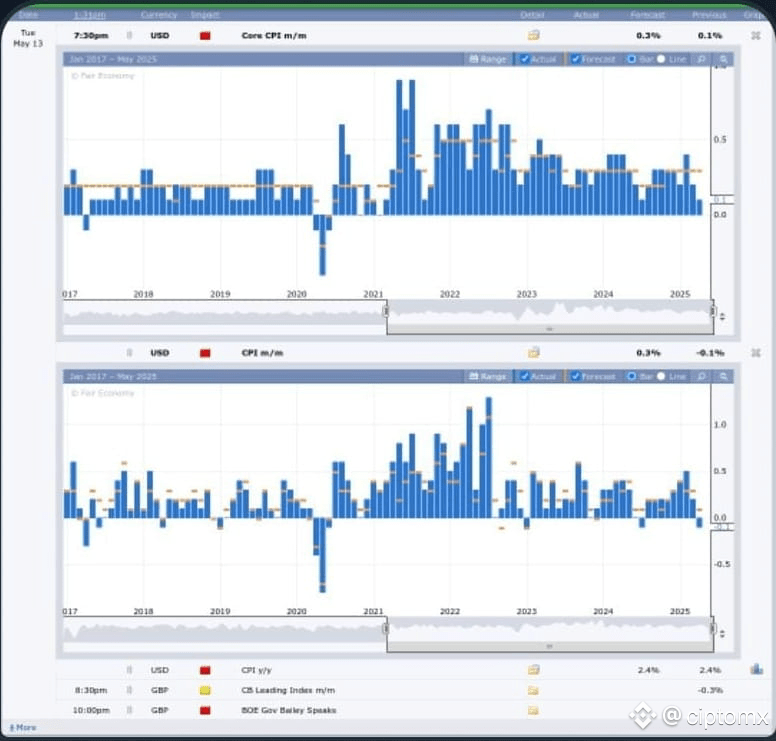Click up/down arrows beside Core CPI range bar

[x=723, y=316]
